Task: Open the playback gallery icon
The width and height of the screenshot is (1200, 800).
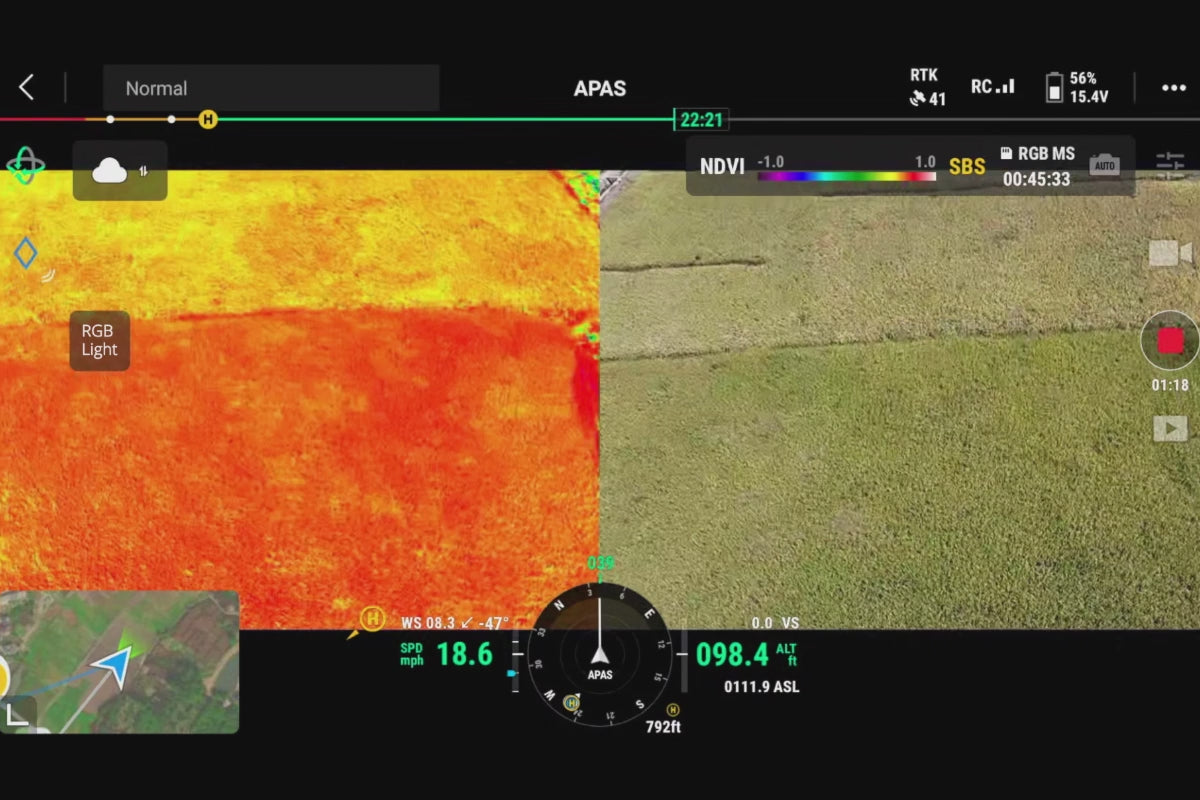Action: [1169, 429]
